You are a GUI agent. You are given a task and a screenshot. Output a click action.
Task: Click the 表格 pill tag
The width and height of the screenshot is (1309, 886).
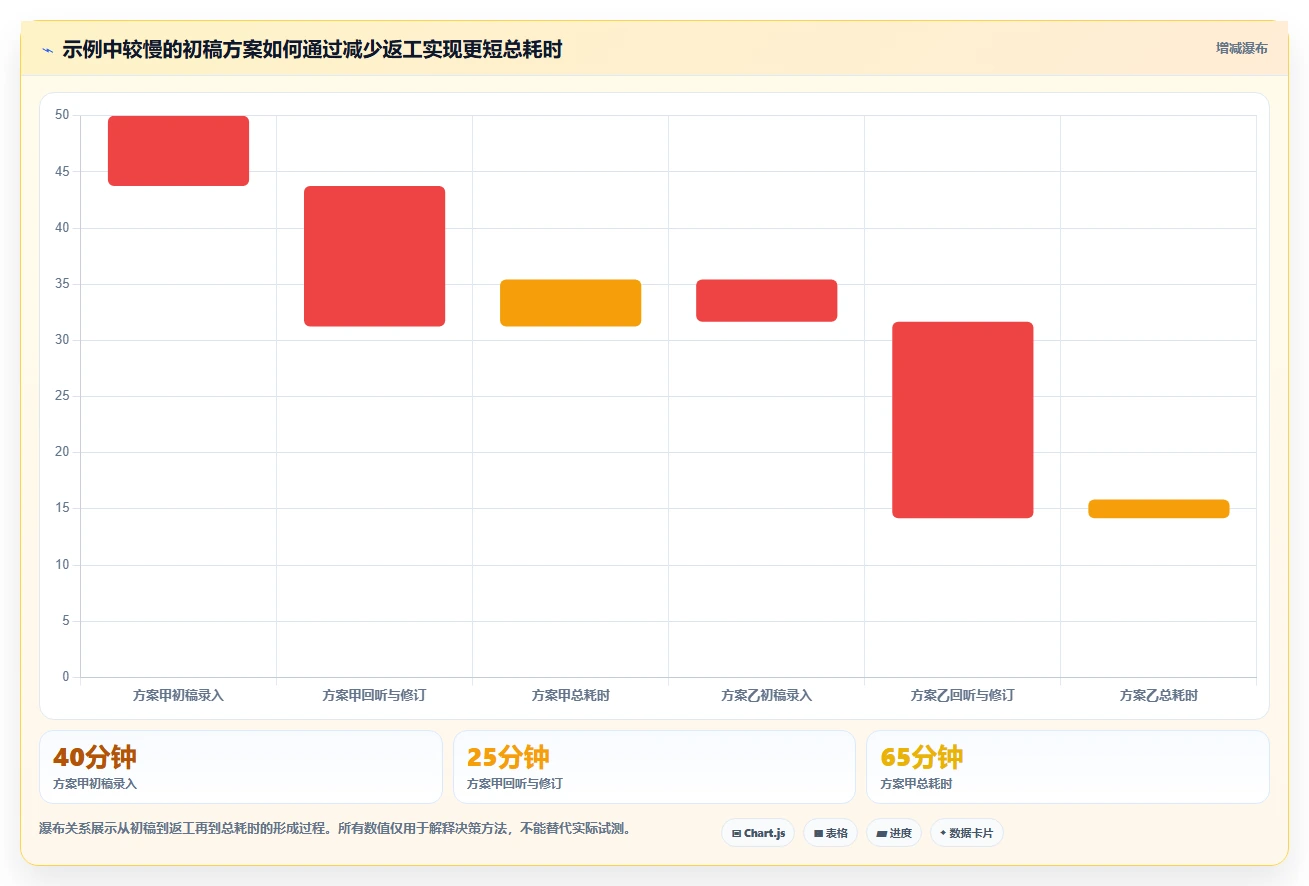(x=830, y=833)
